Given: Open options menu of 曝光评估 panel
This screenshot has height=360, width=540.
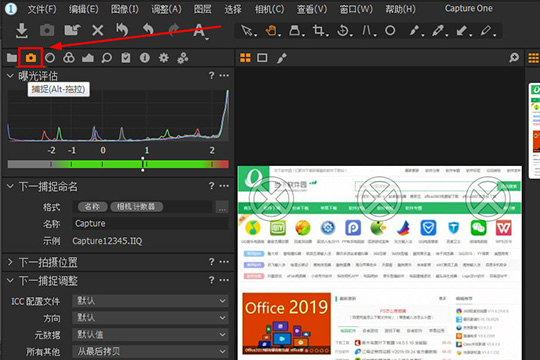Looking at the screenshot, I should pyautogui.click(x=224, y=75).
